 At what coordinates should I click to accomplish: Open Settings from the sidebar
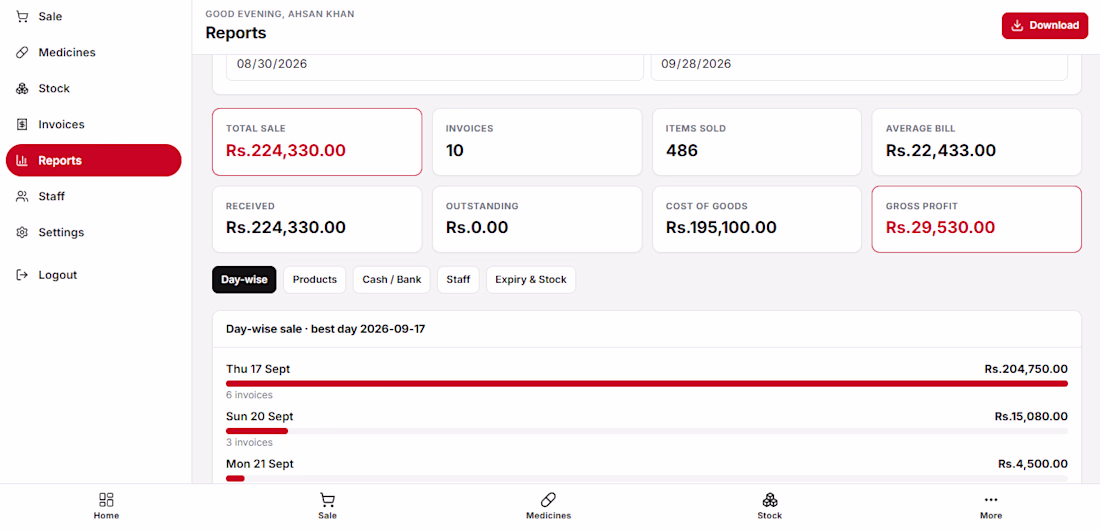93,232
